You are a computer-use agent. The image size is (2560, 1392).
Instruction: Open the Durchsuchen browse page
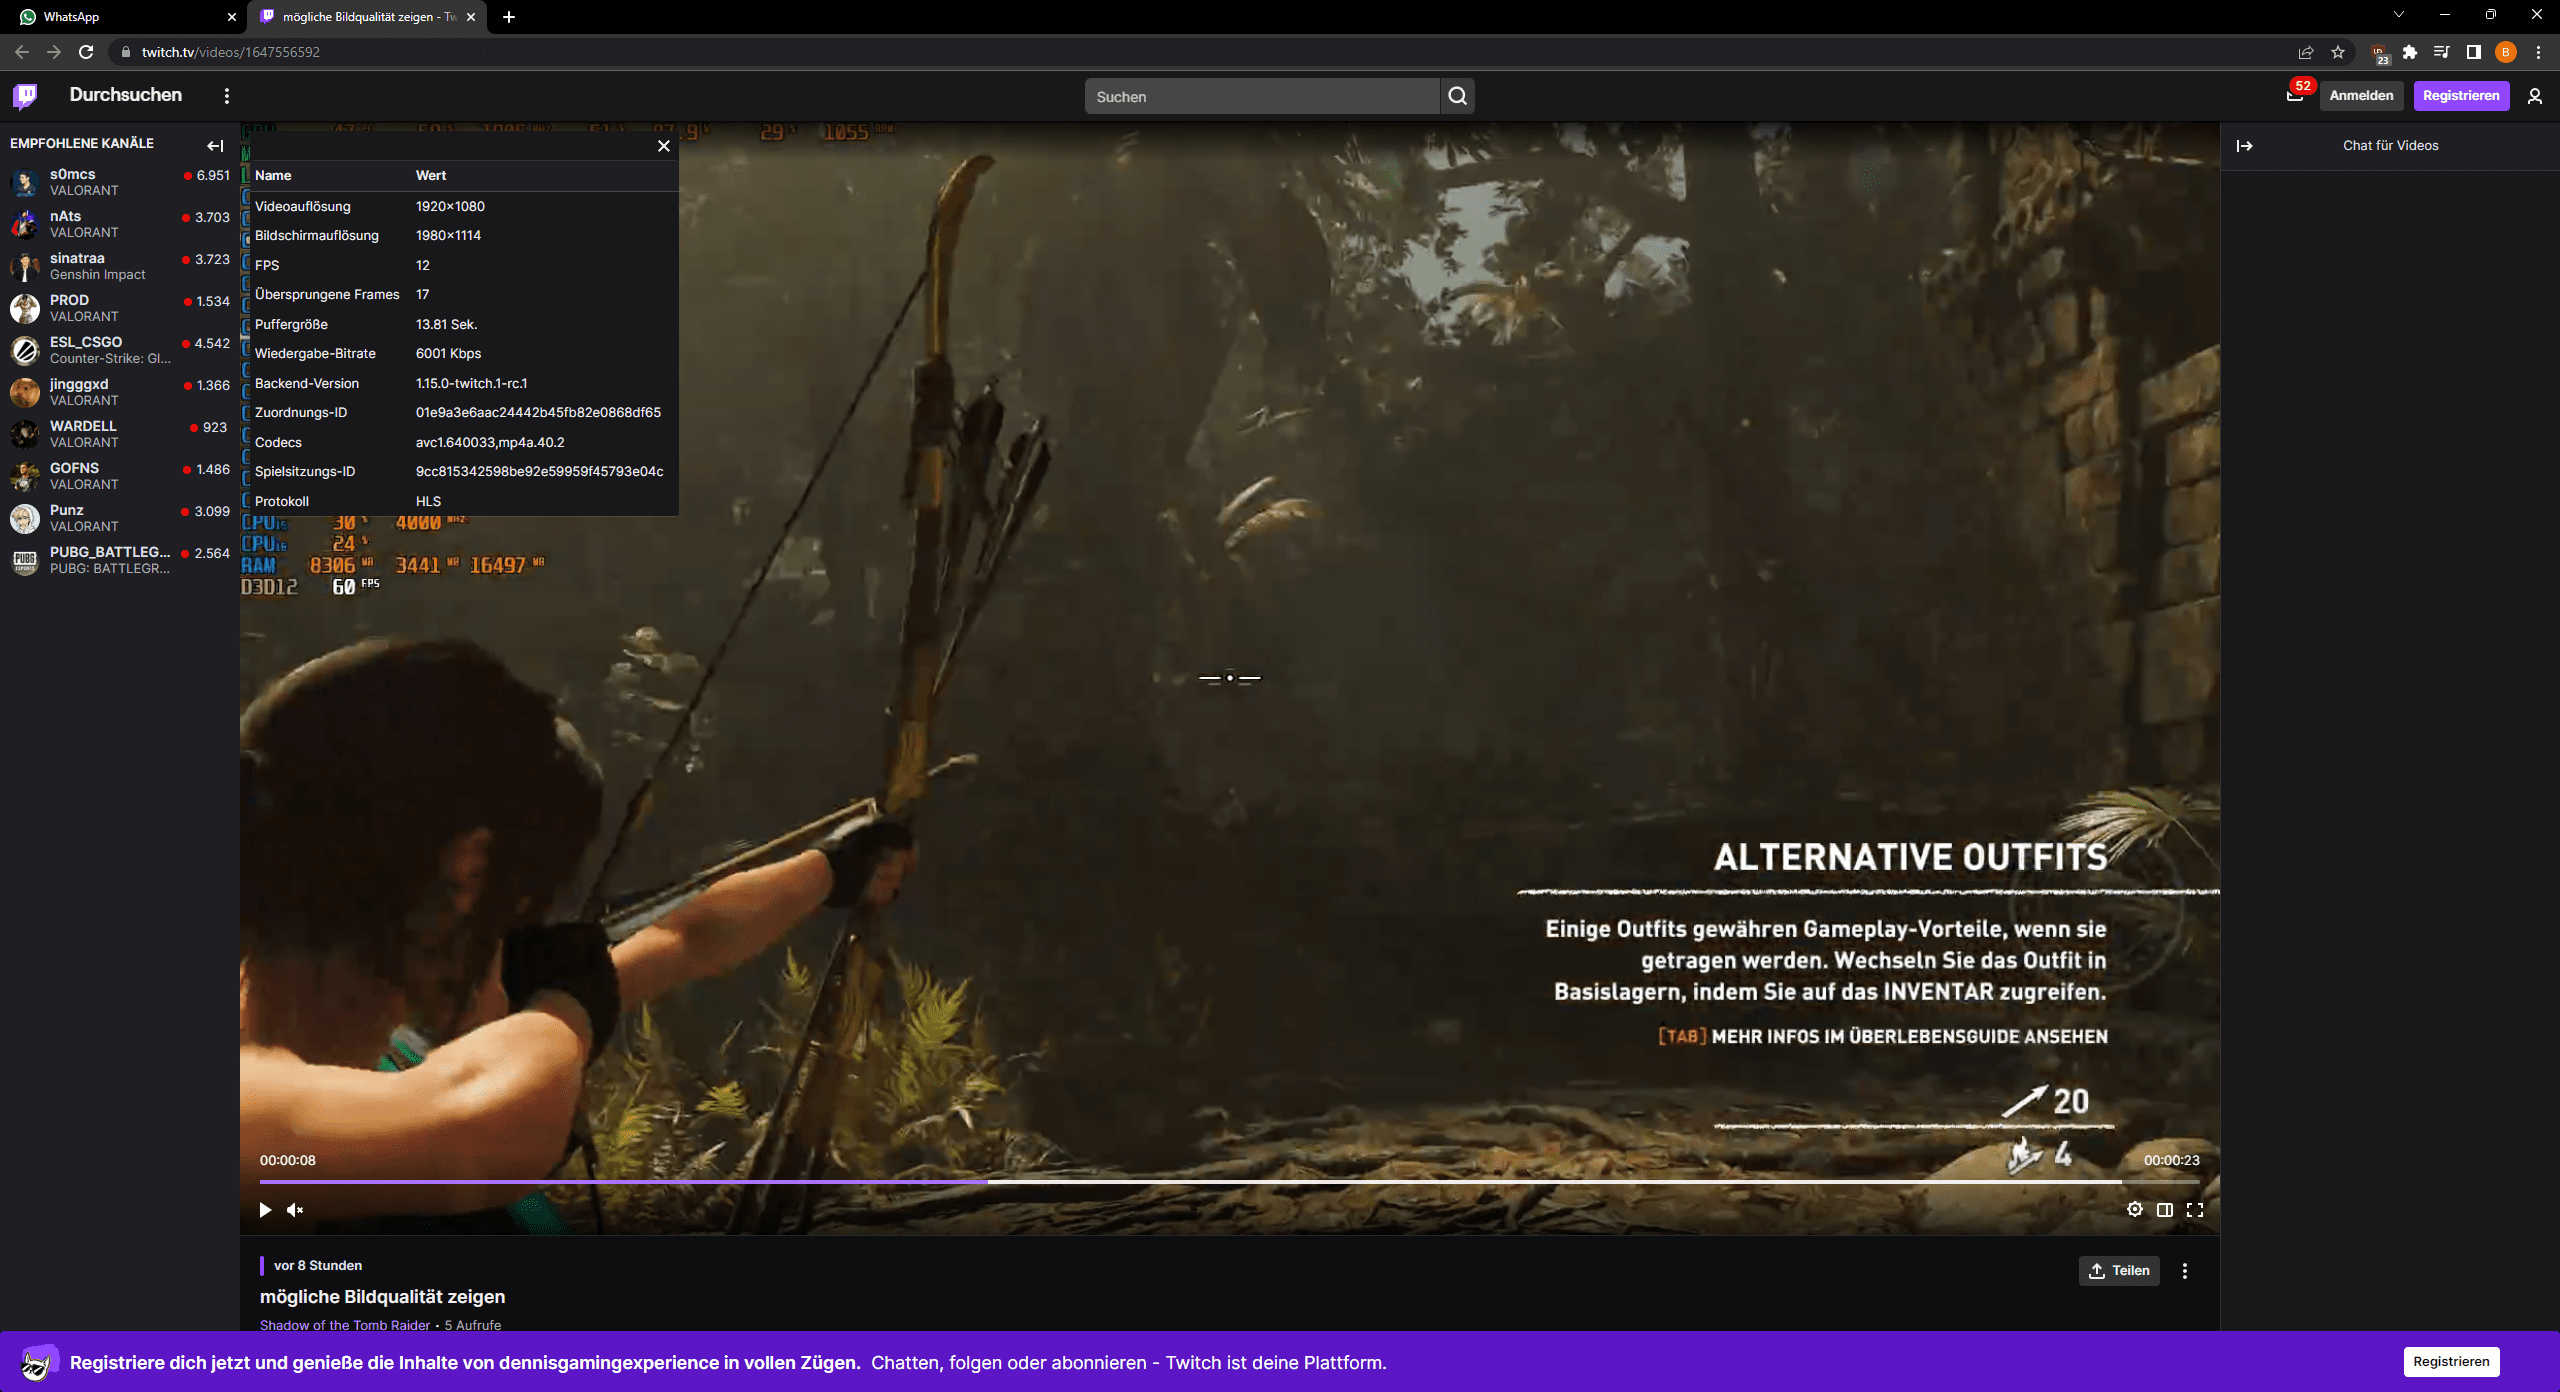tap(126, 95)
